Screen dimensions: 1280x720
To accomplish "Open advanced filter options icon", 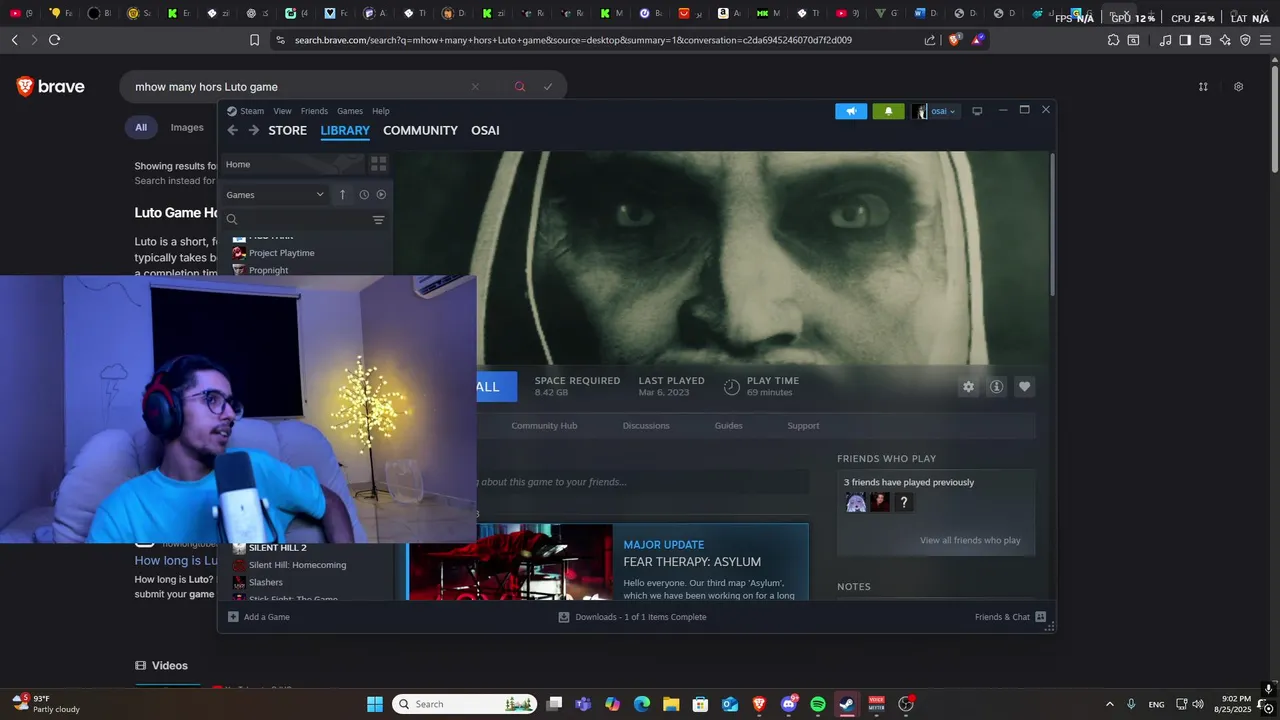I will coord(378,220).
